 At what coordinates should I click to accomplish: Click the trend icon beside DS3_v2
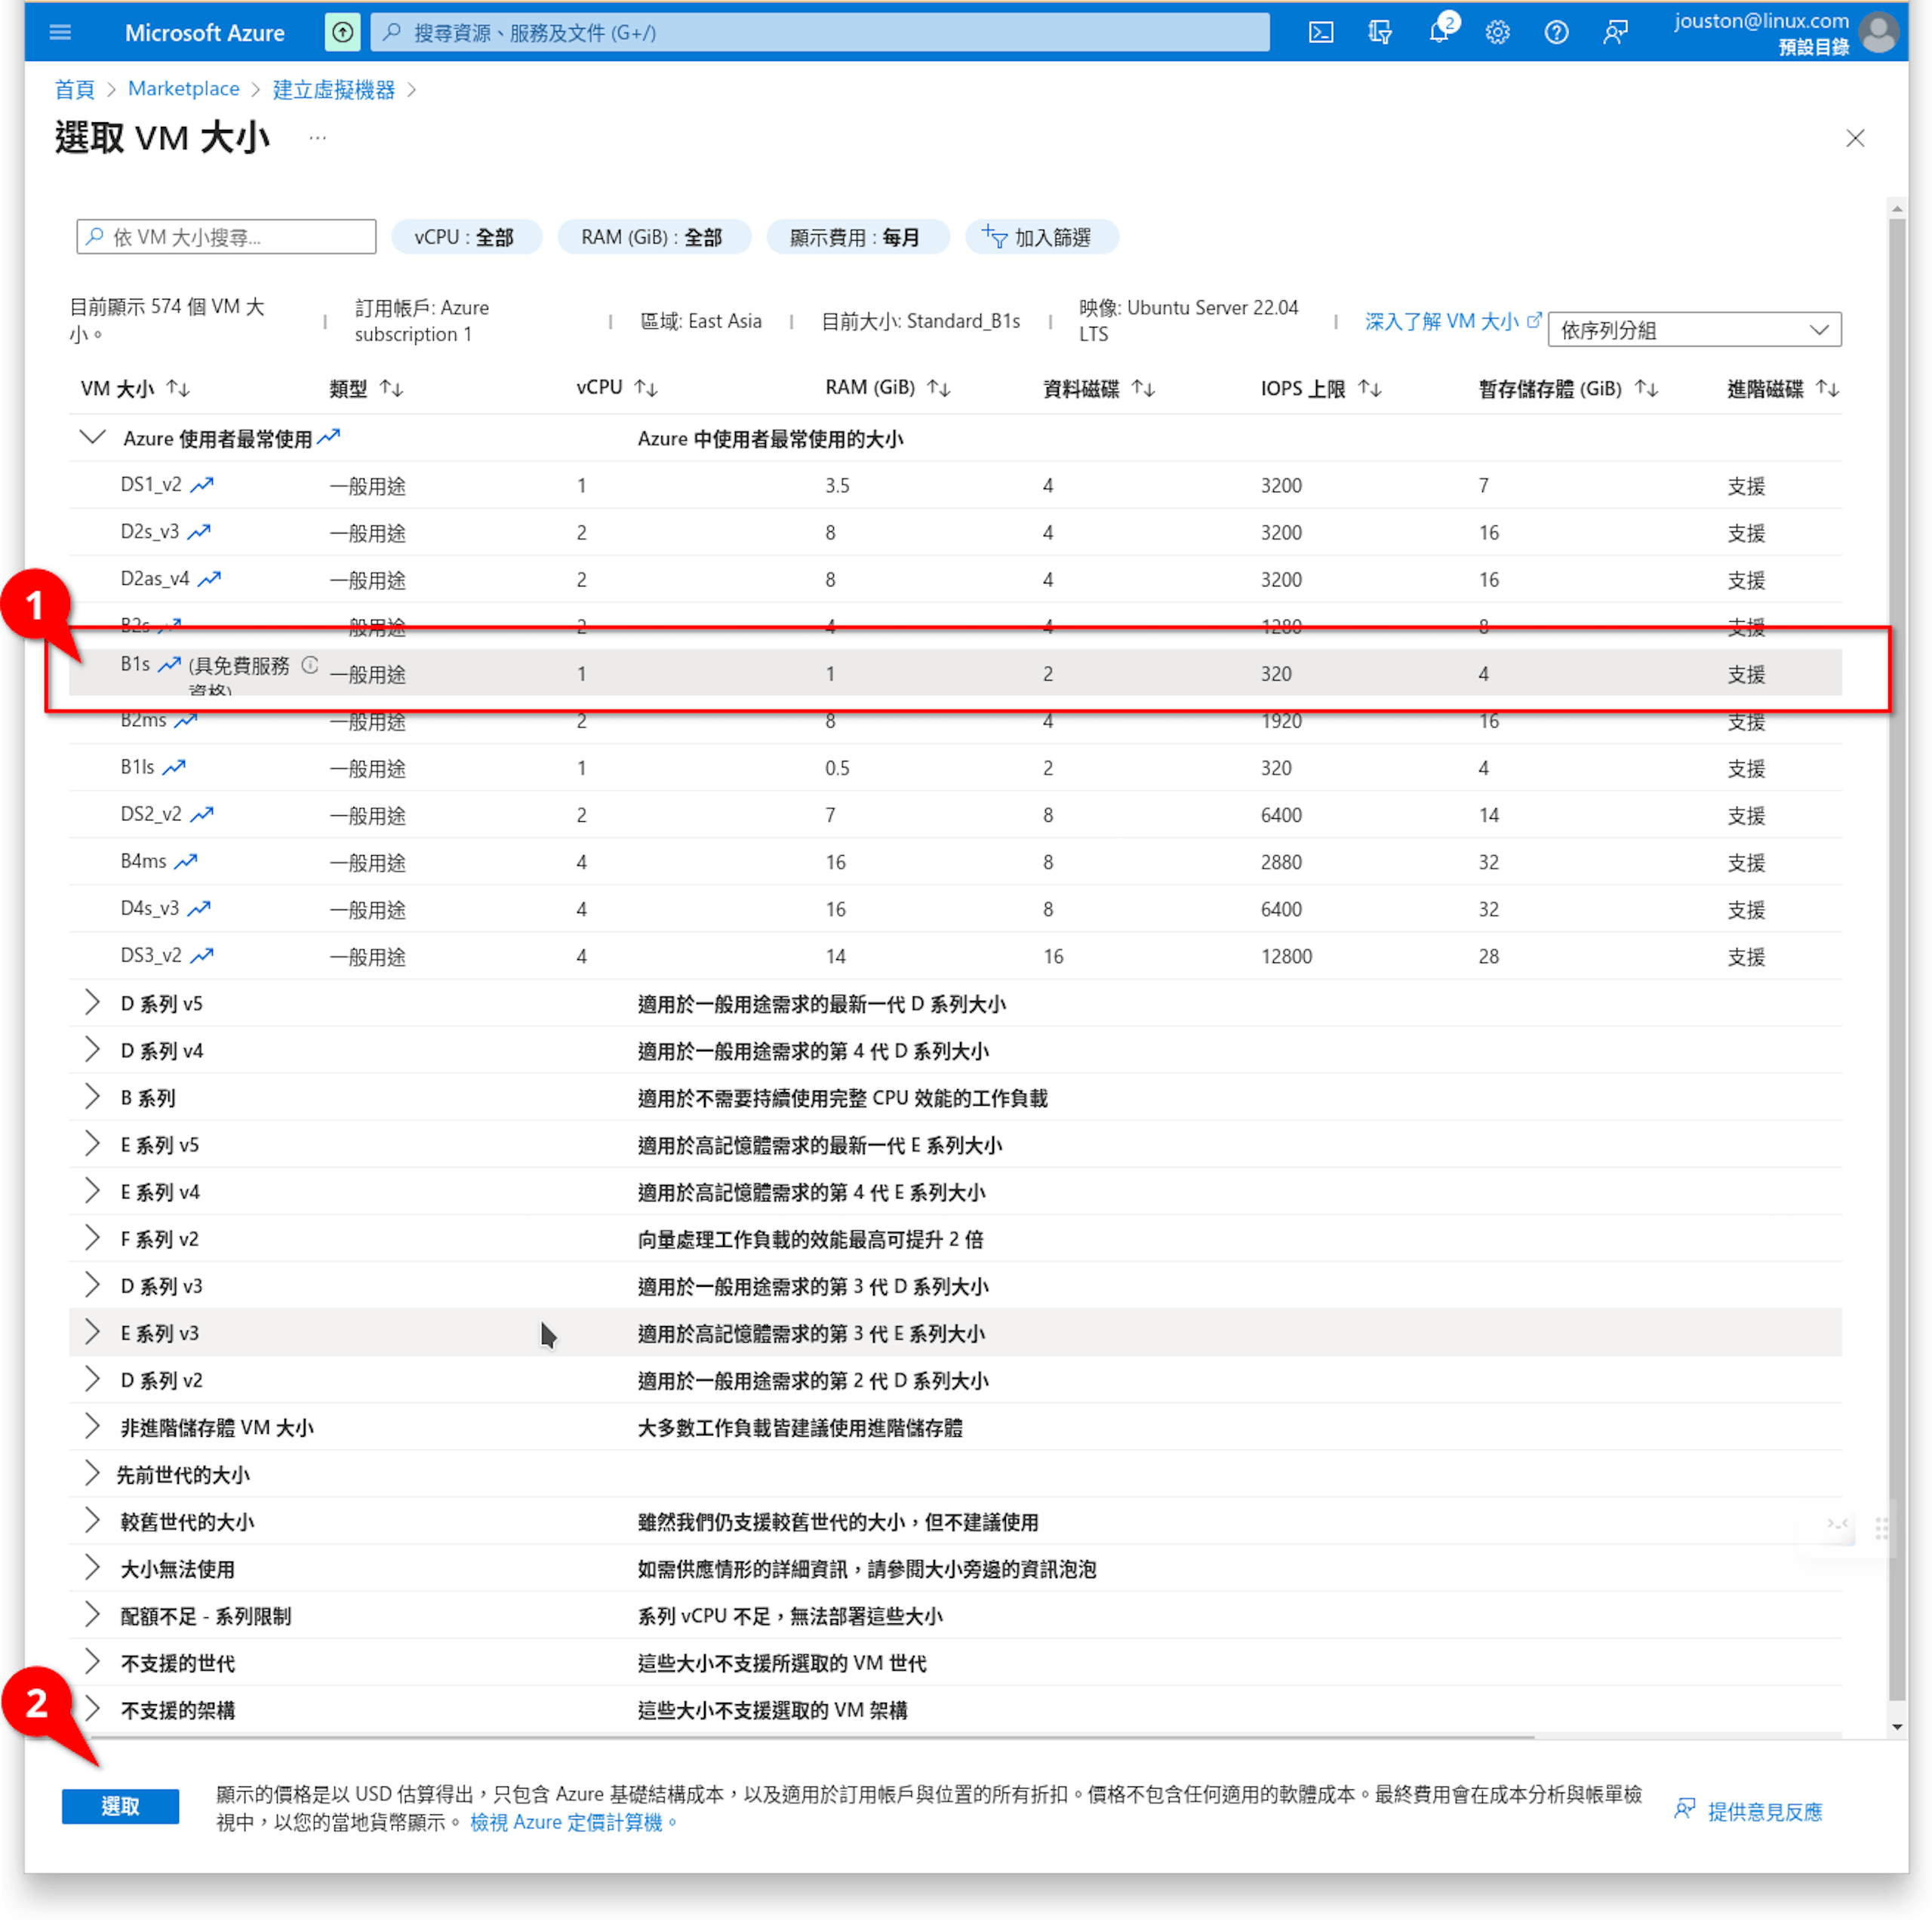tap(202, 955)
